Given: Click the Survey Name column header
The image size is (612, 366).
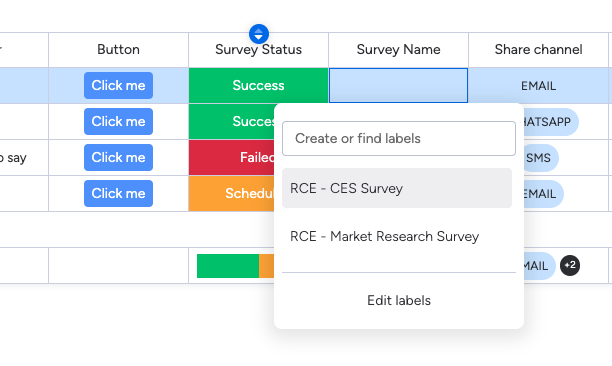Looking at the screenshot, I should (x=399, y=50).
